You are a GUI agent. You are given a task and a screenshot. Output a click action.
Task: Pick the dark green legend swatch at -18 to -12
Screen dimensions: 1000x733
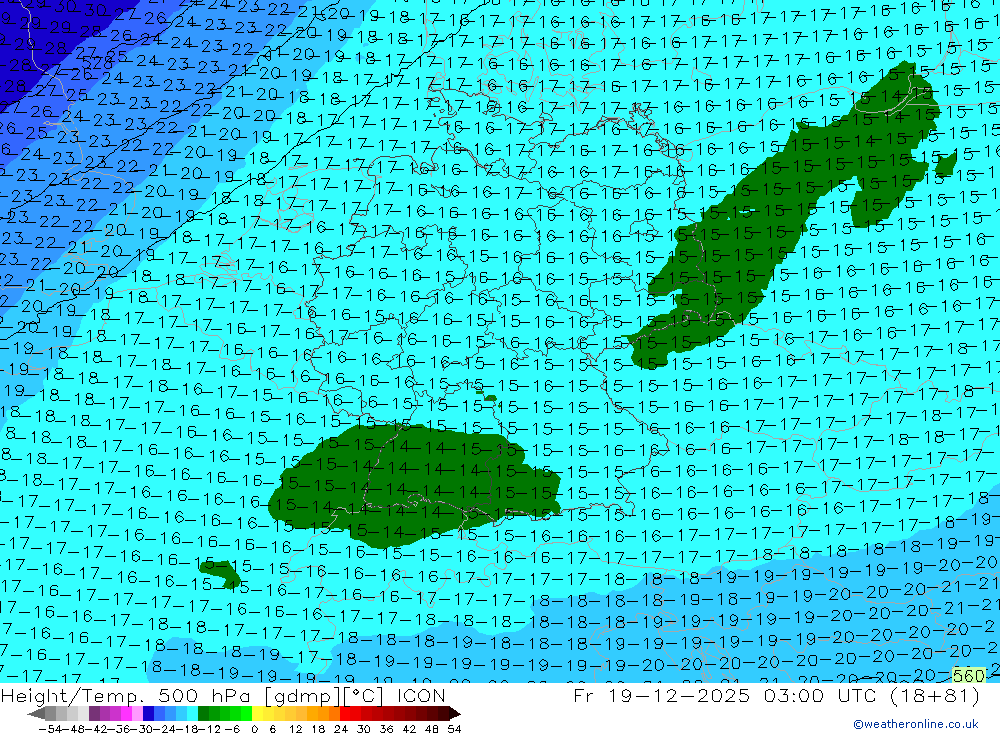203,714
